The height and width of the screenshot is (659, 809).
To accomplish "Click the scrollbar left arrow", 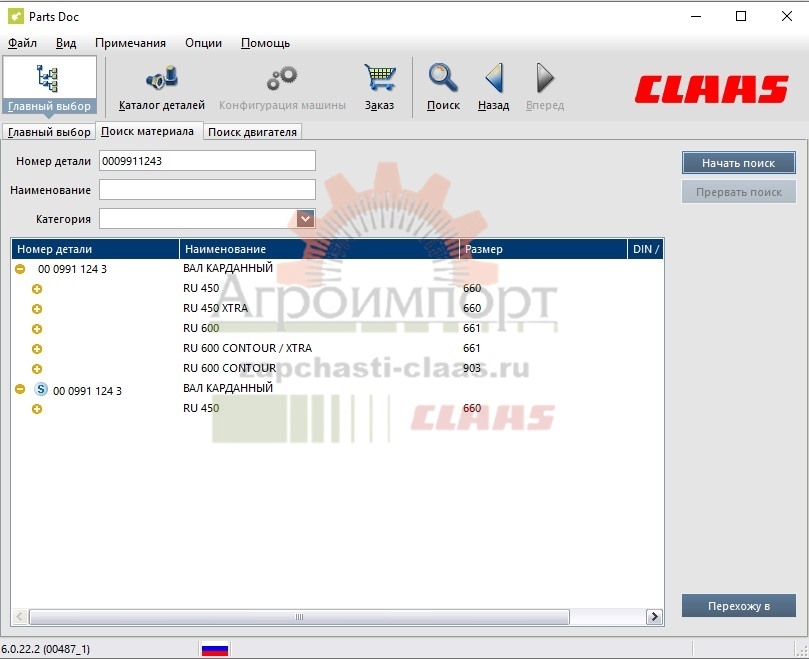I will pyautogui.click(x=20, y=617).
